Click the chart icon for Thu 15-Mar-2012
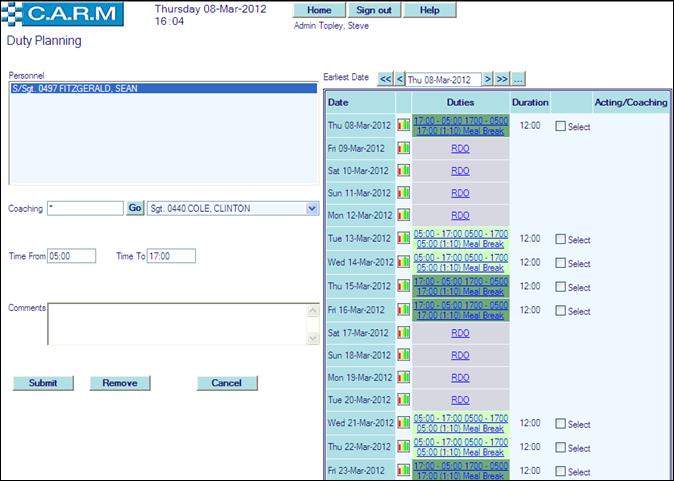This screenshot has height=481, width=674. pyautogui.click(x=404, y=286)
